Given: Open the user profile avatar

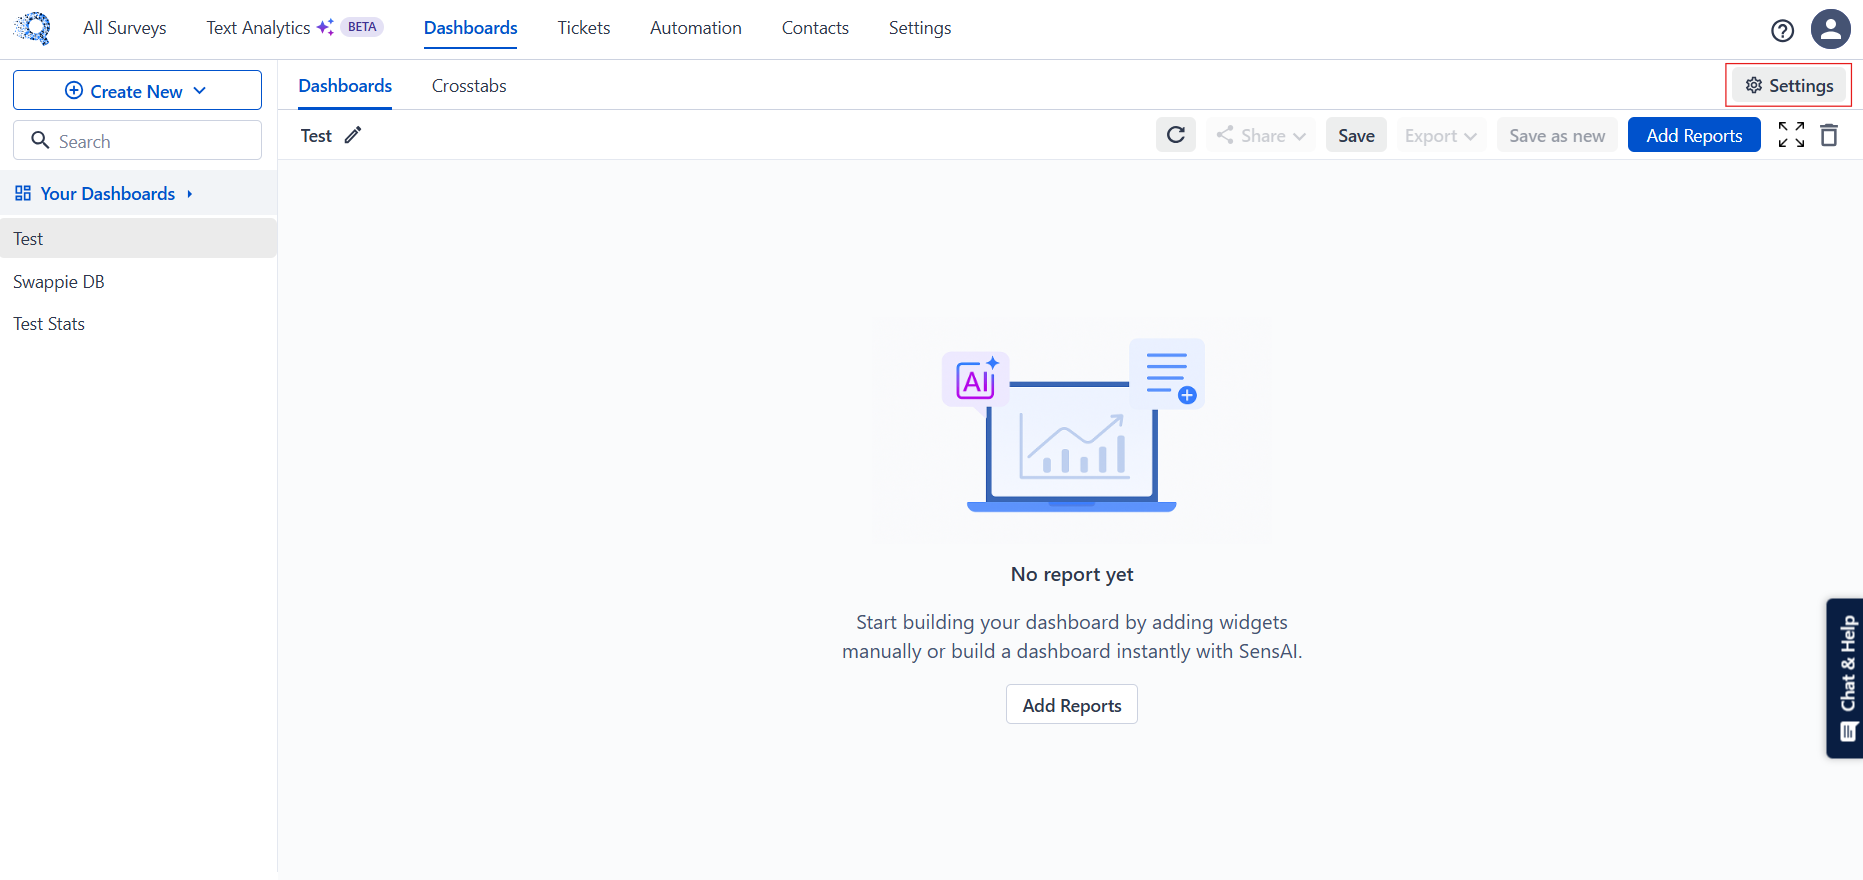Looking at the screenshot, I should (x=1830, y=29).
